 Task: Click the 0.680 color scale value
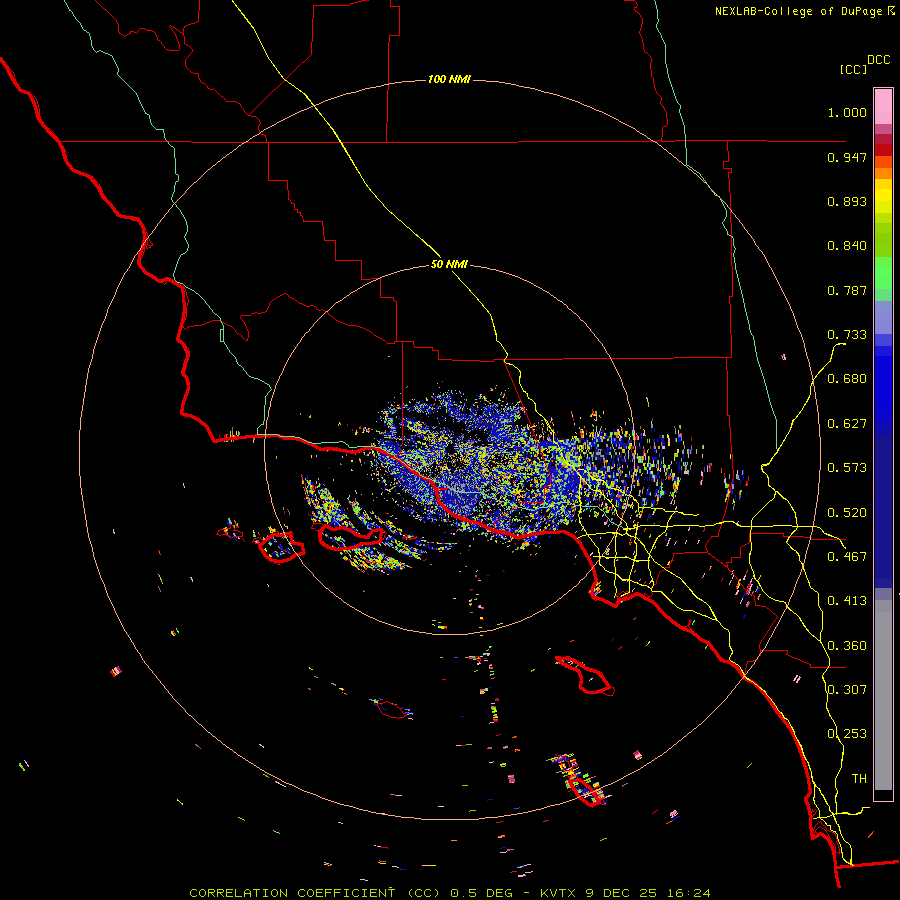pyautogui.click(x=847, y=379)
